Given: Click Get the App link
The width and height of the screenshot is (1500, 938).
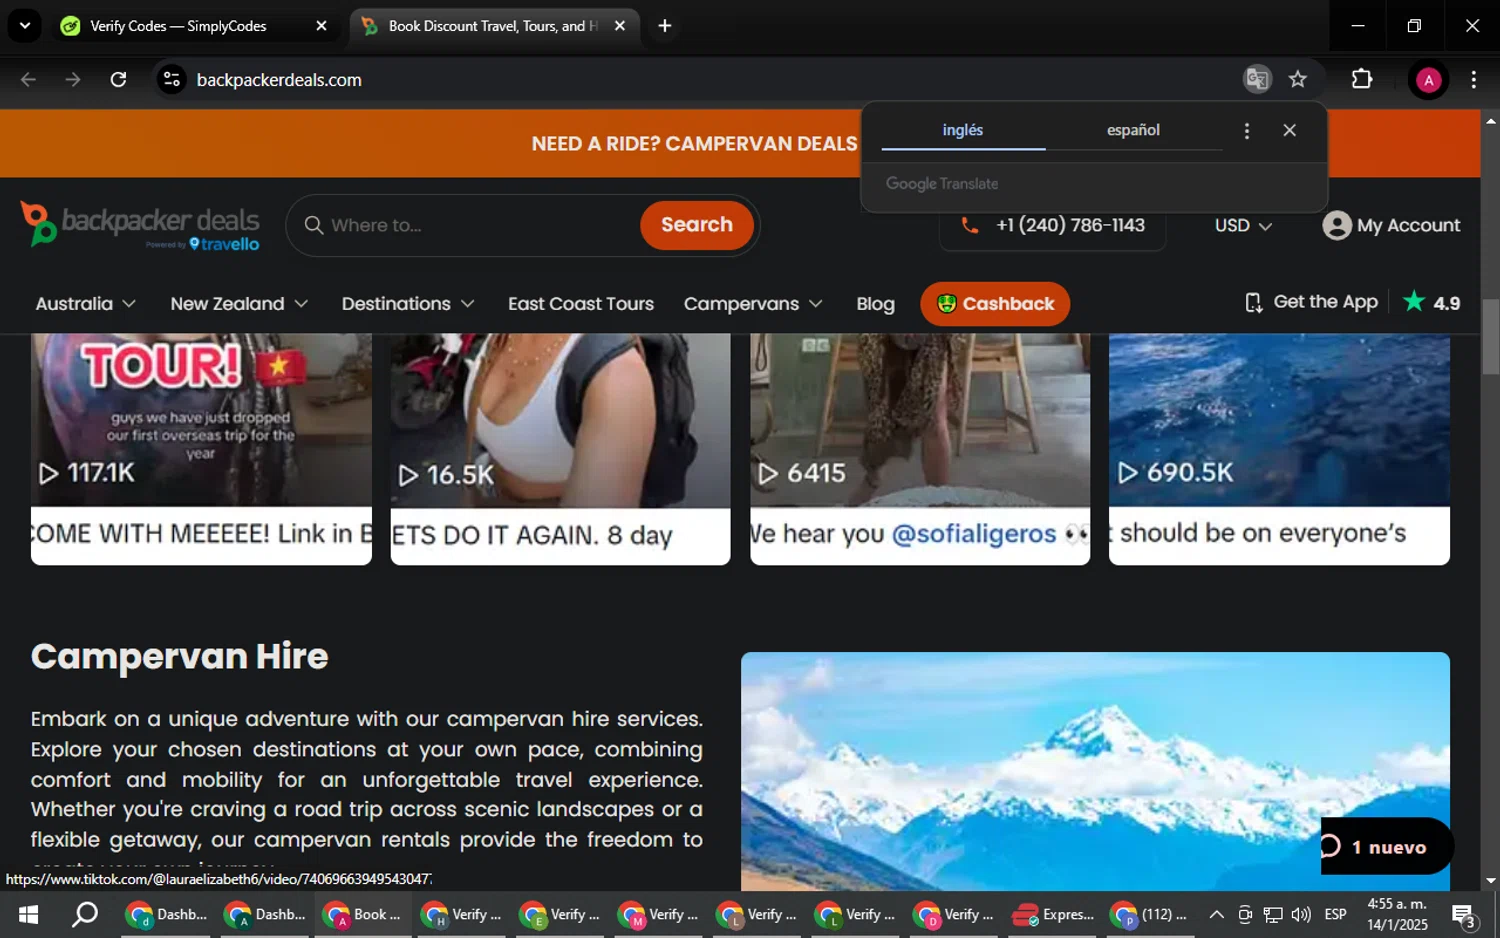Looking at the screenshot, I should click(1311, 302).
